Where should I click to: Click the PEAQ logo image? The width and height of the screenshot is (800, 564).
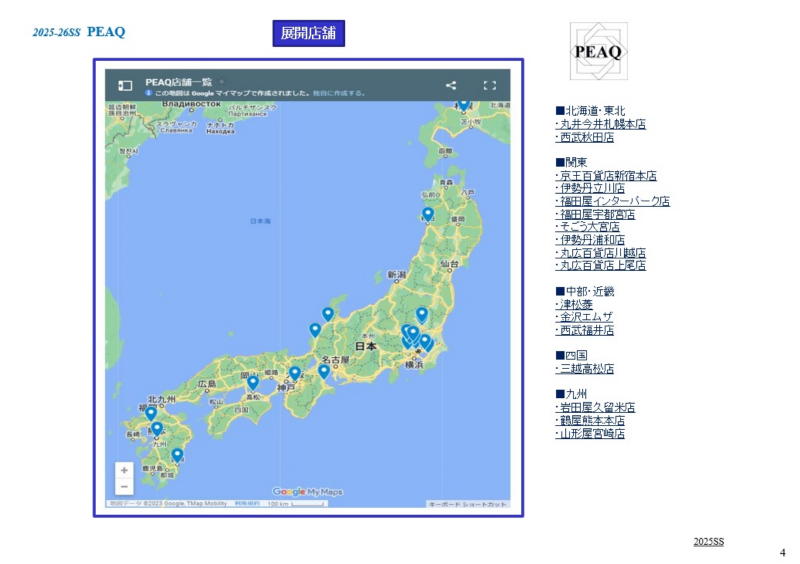[x=598, y=51]
